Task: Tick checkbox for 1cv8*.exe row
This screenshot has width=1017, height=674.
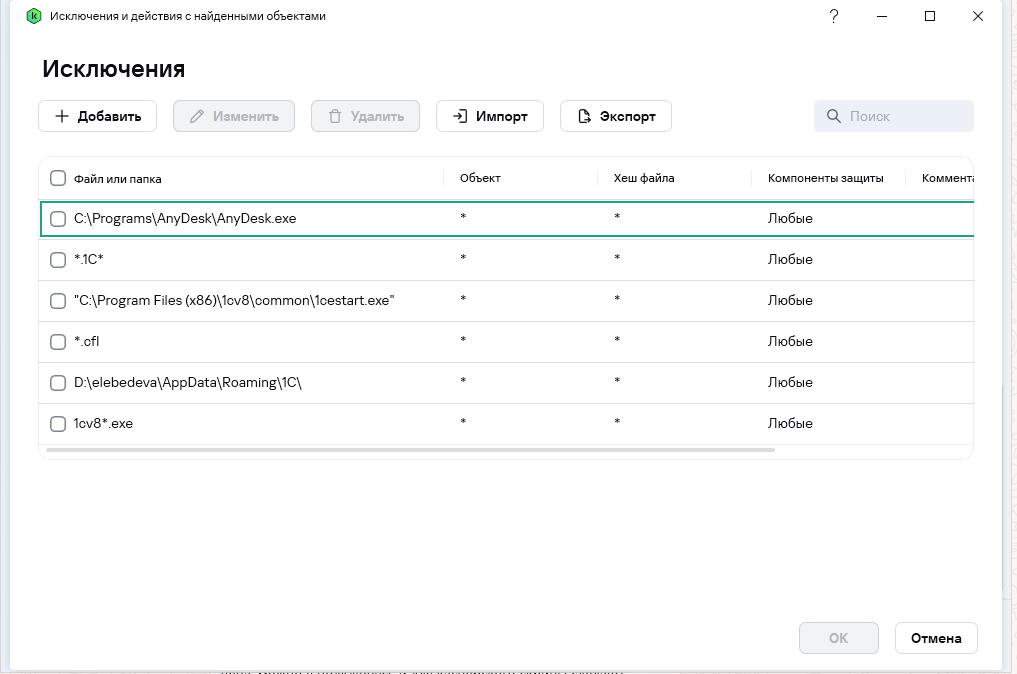Action: (58, 423)
